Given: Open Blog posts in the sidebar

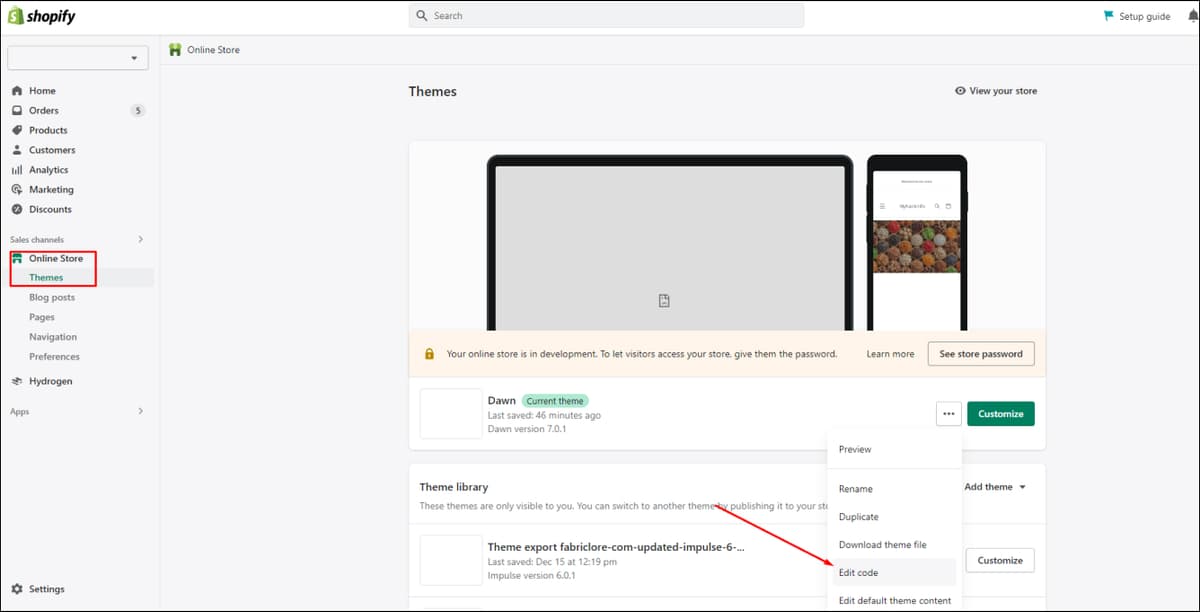Looking at the screenshot, I should [52, 298].
